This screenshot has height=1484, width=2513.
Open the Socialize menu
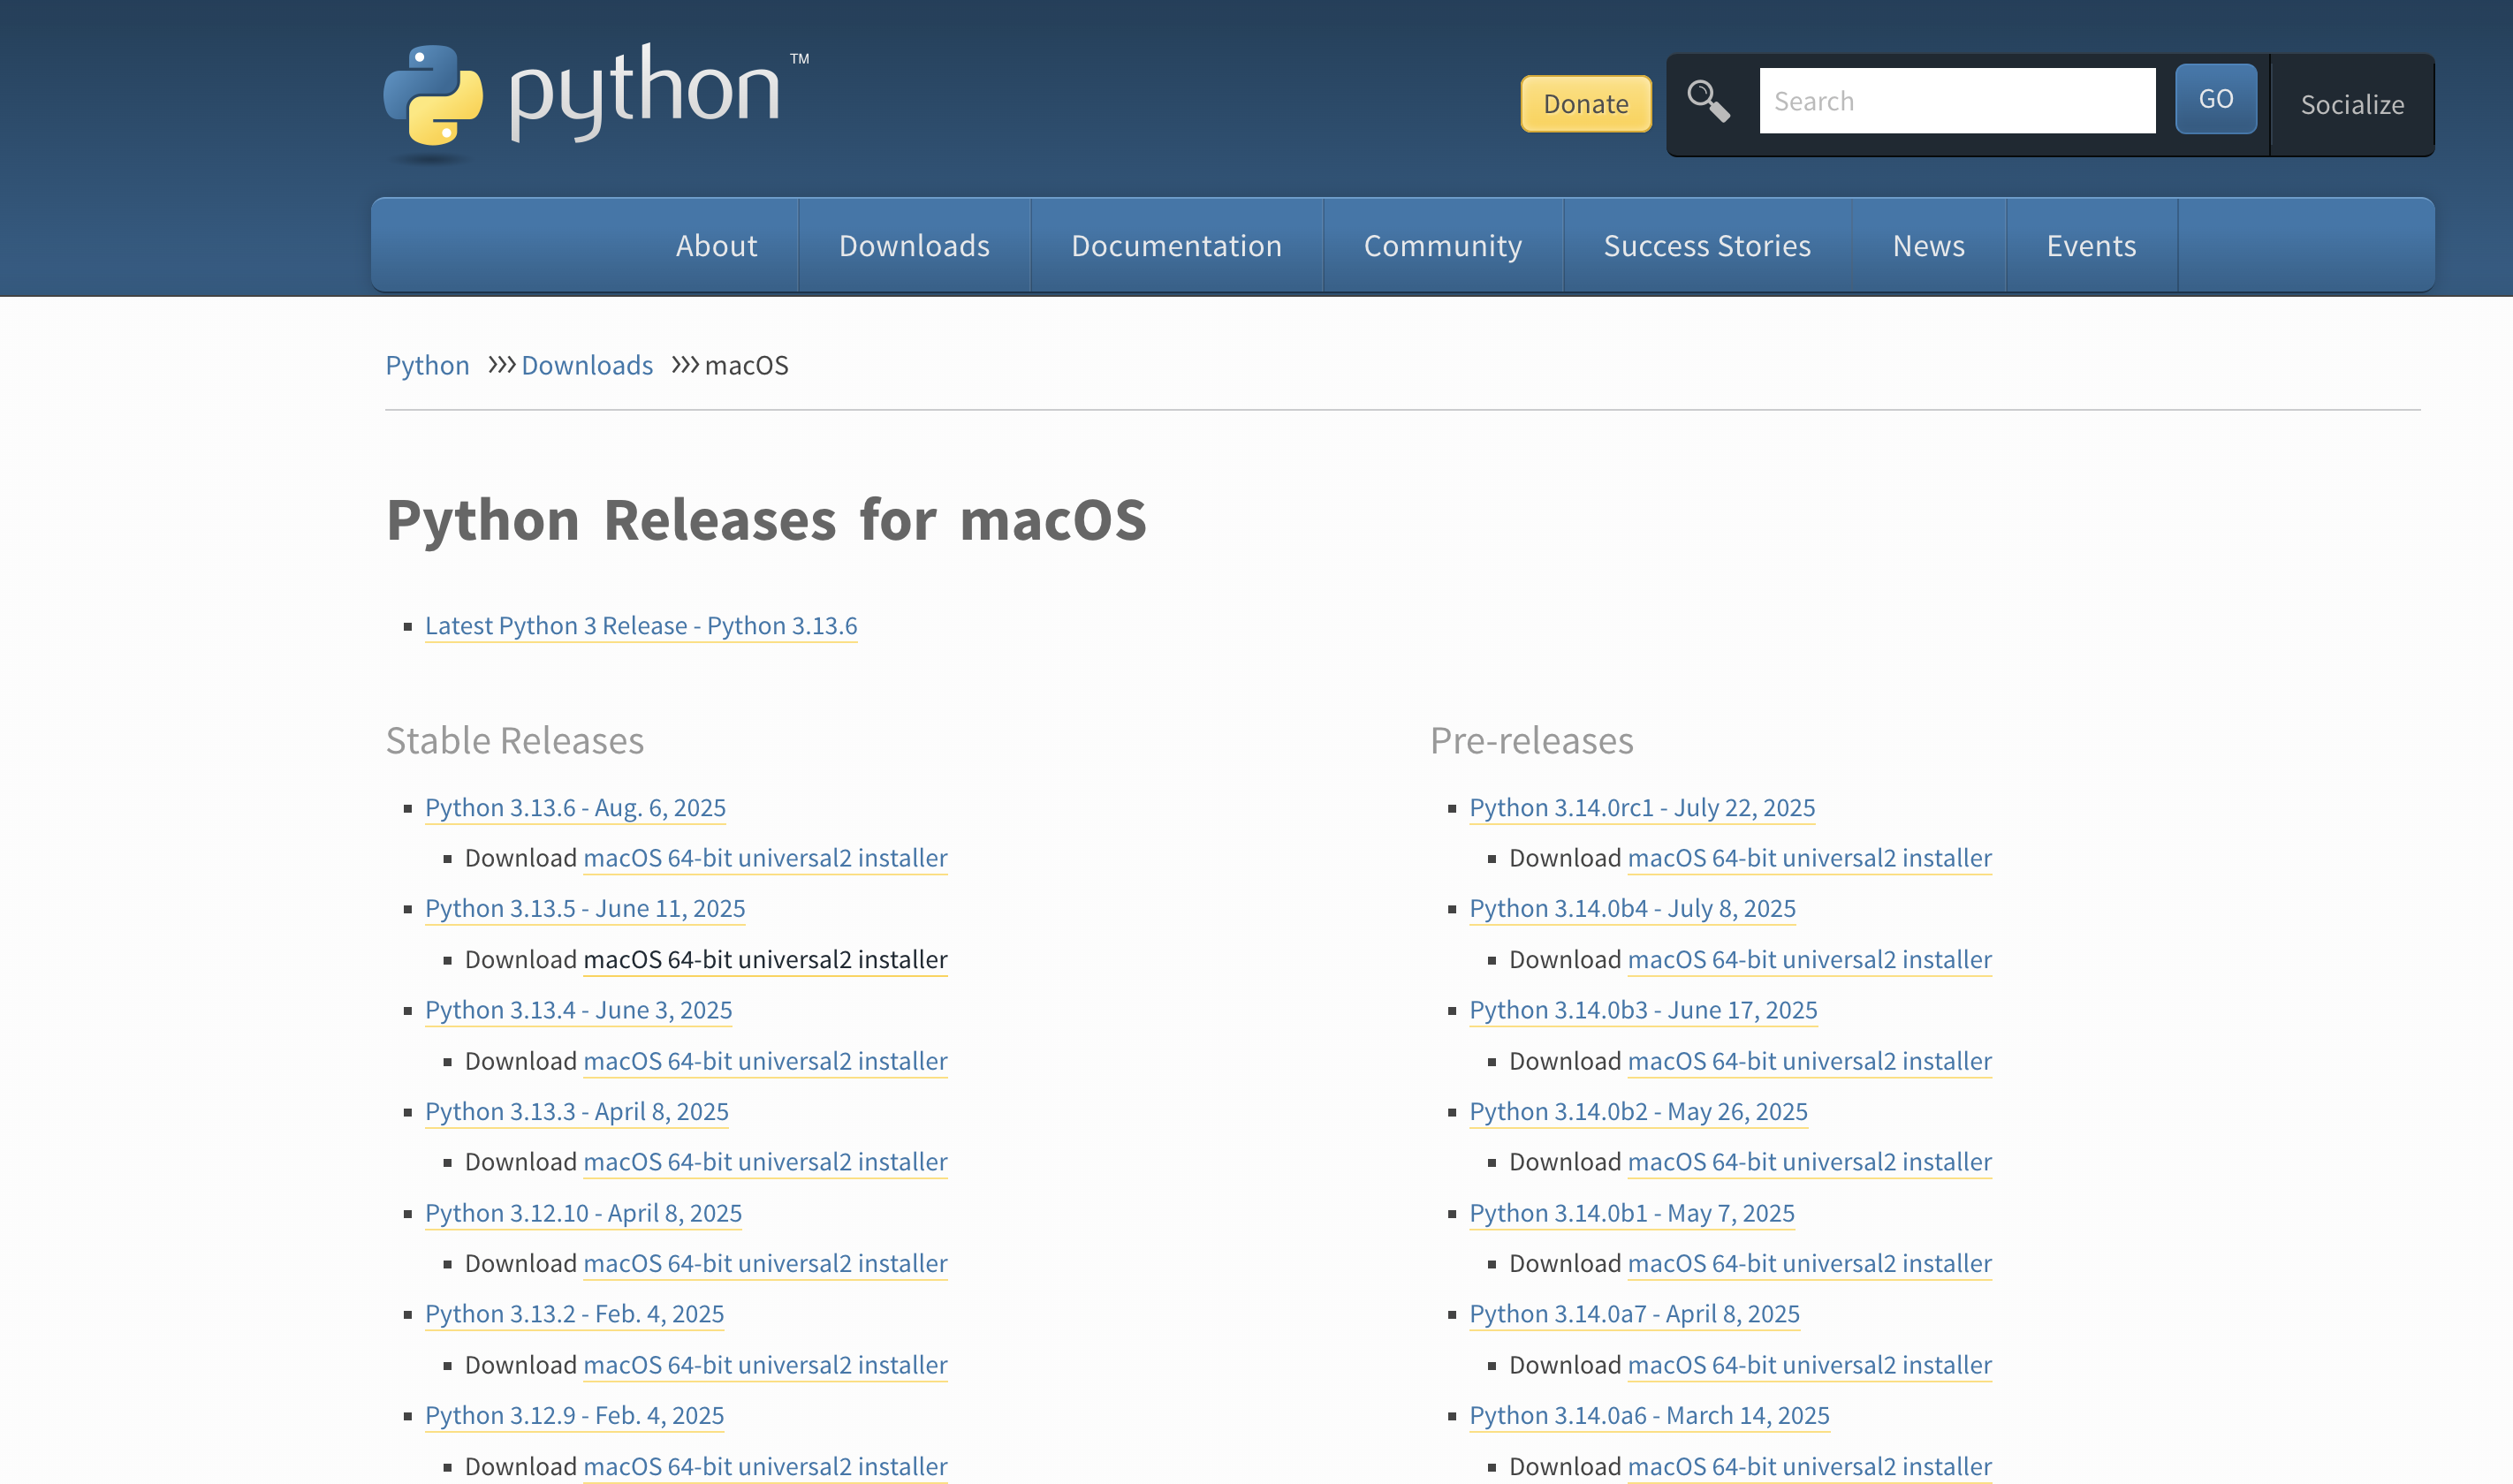[2352, 104]
